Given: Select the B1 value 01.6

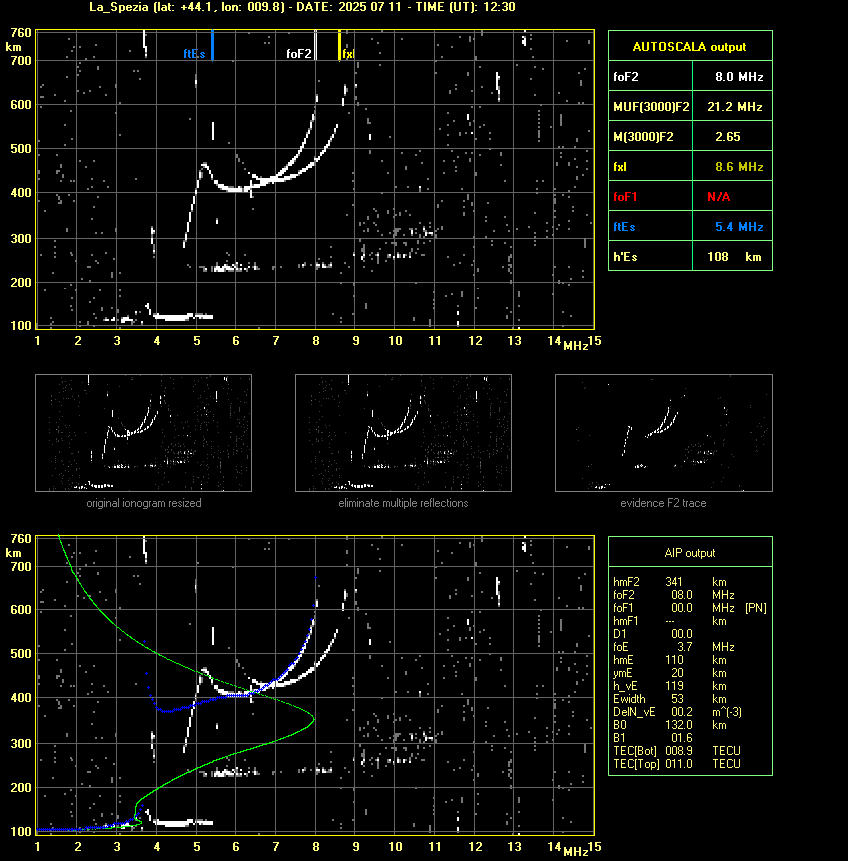Looking at the screenshot, I should click(682, 738).
